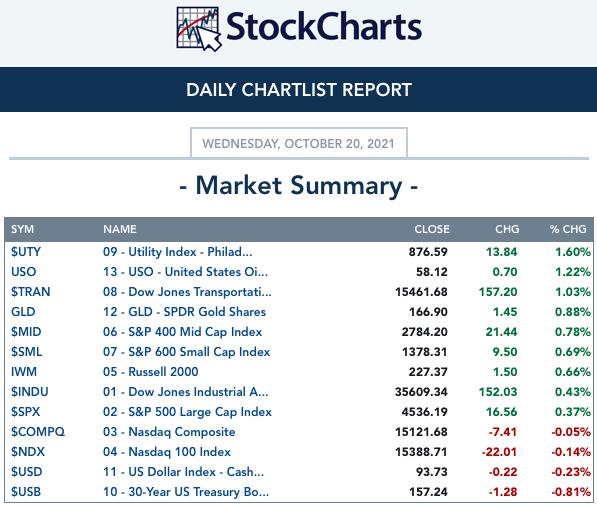This screenshot has width=597, height=507.
Task: Click the StockCharts wordmark text
Action: pos(324,27)
